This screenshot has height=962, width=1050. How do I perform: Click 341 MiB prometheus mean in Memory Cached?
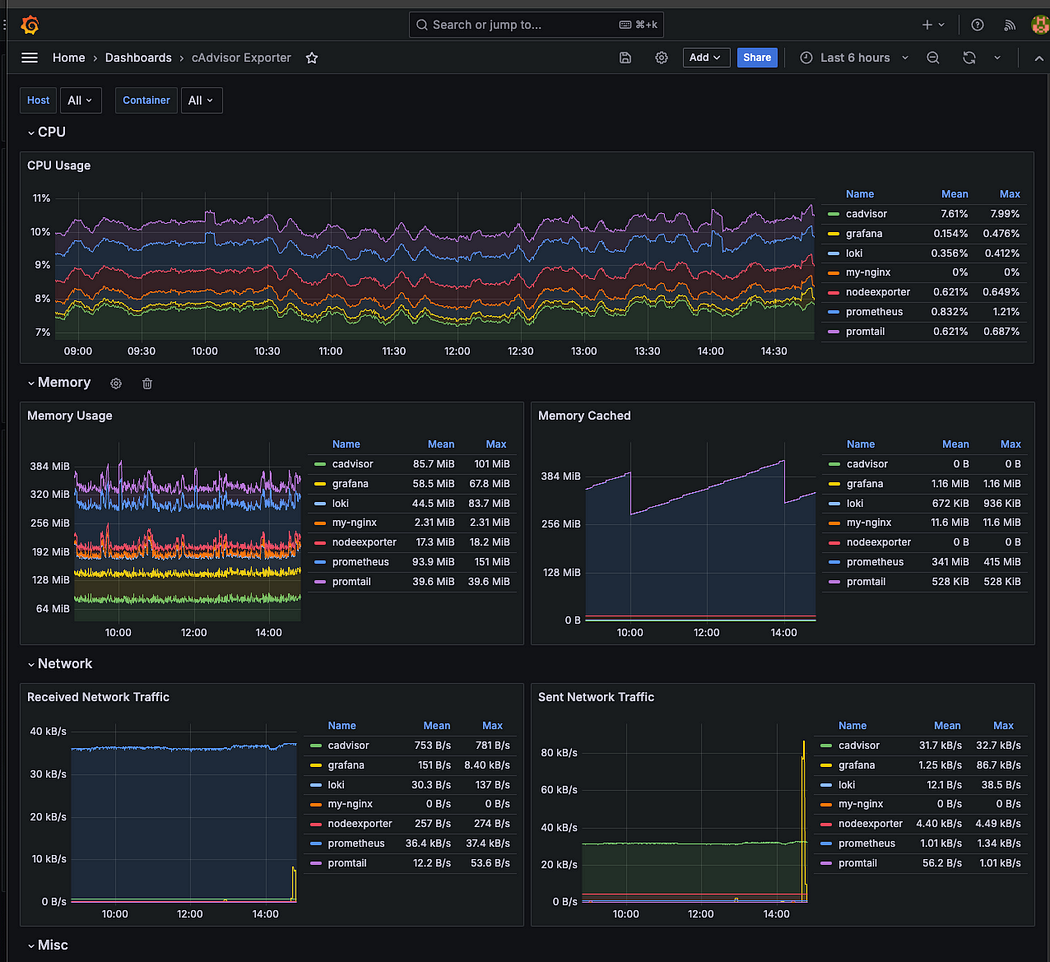point(950,562)
